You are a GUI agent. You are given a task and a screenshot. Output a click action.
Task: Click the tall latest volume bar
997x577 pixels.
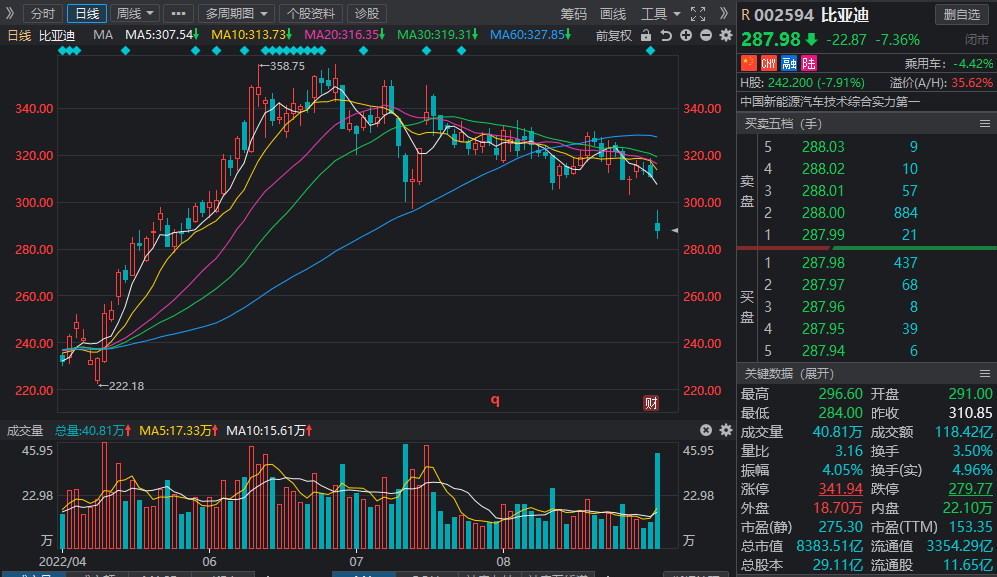click(x=657, y=501)
